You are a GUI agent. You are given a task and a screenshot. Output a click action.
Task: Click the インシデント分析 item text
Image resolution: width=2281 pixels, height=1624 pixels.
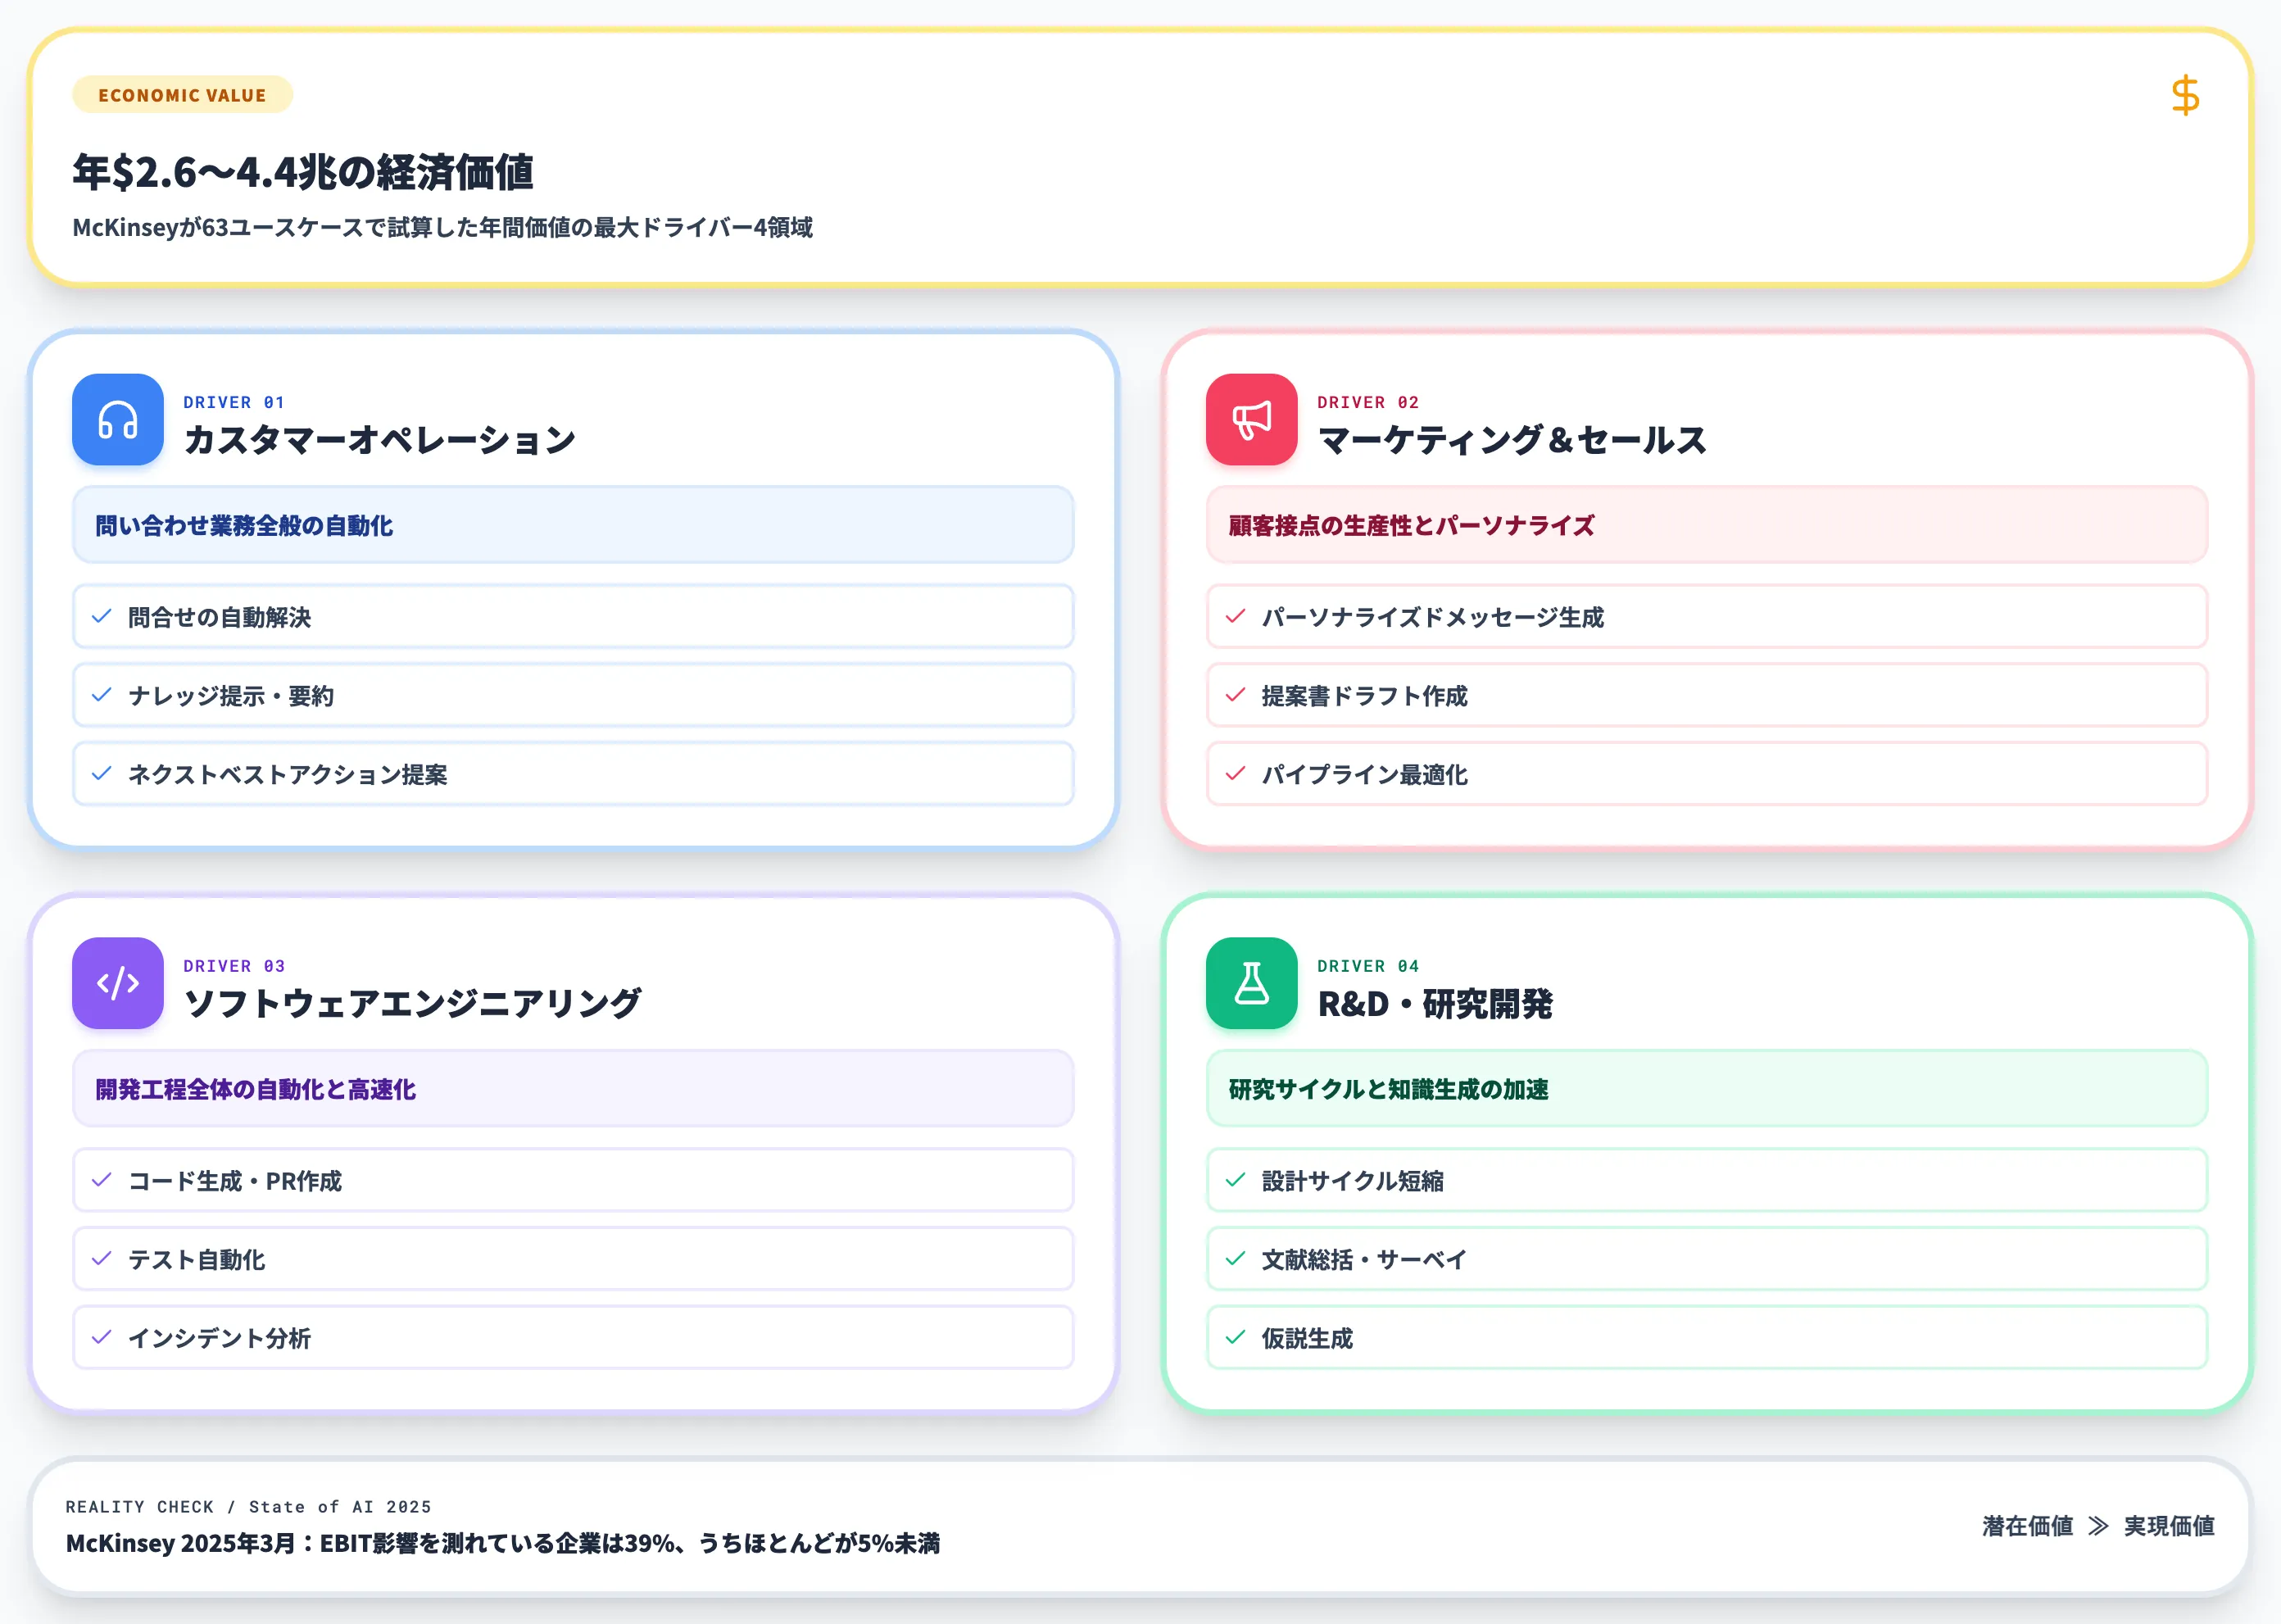click(219, 1338)
